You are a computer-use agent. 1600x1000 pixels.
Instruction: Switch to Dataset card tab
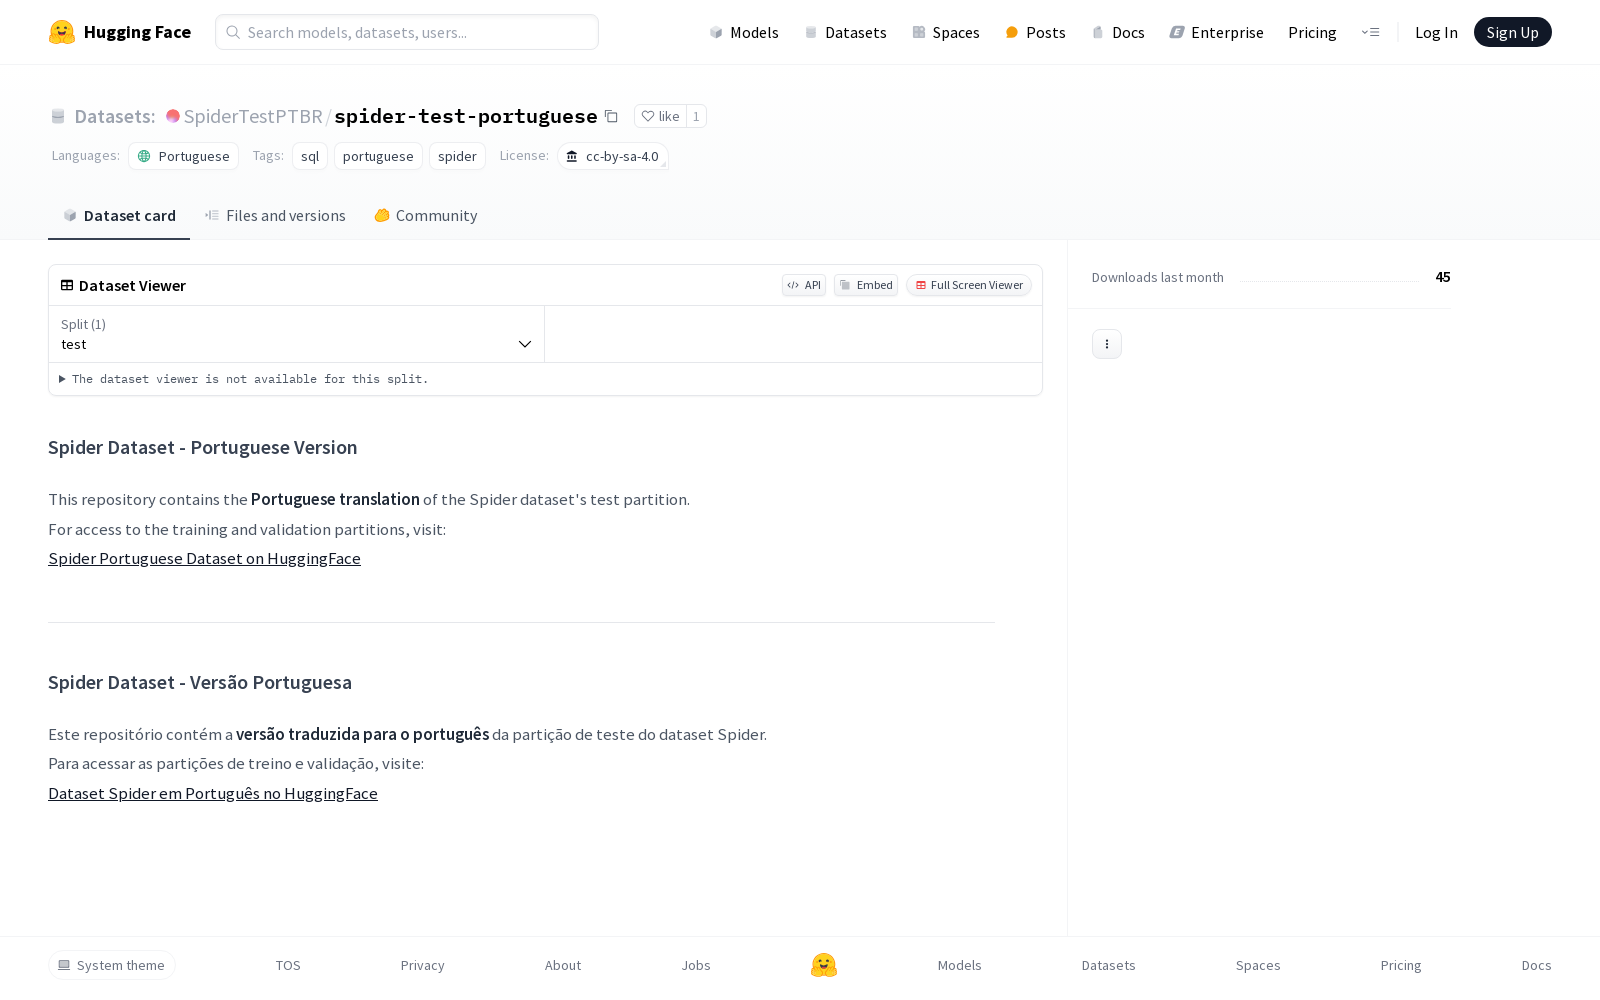(x=119, y=216)
